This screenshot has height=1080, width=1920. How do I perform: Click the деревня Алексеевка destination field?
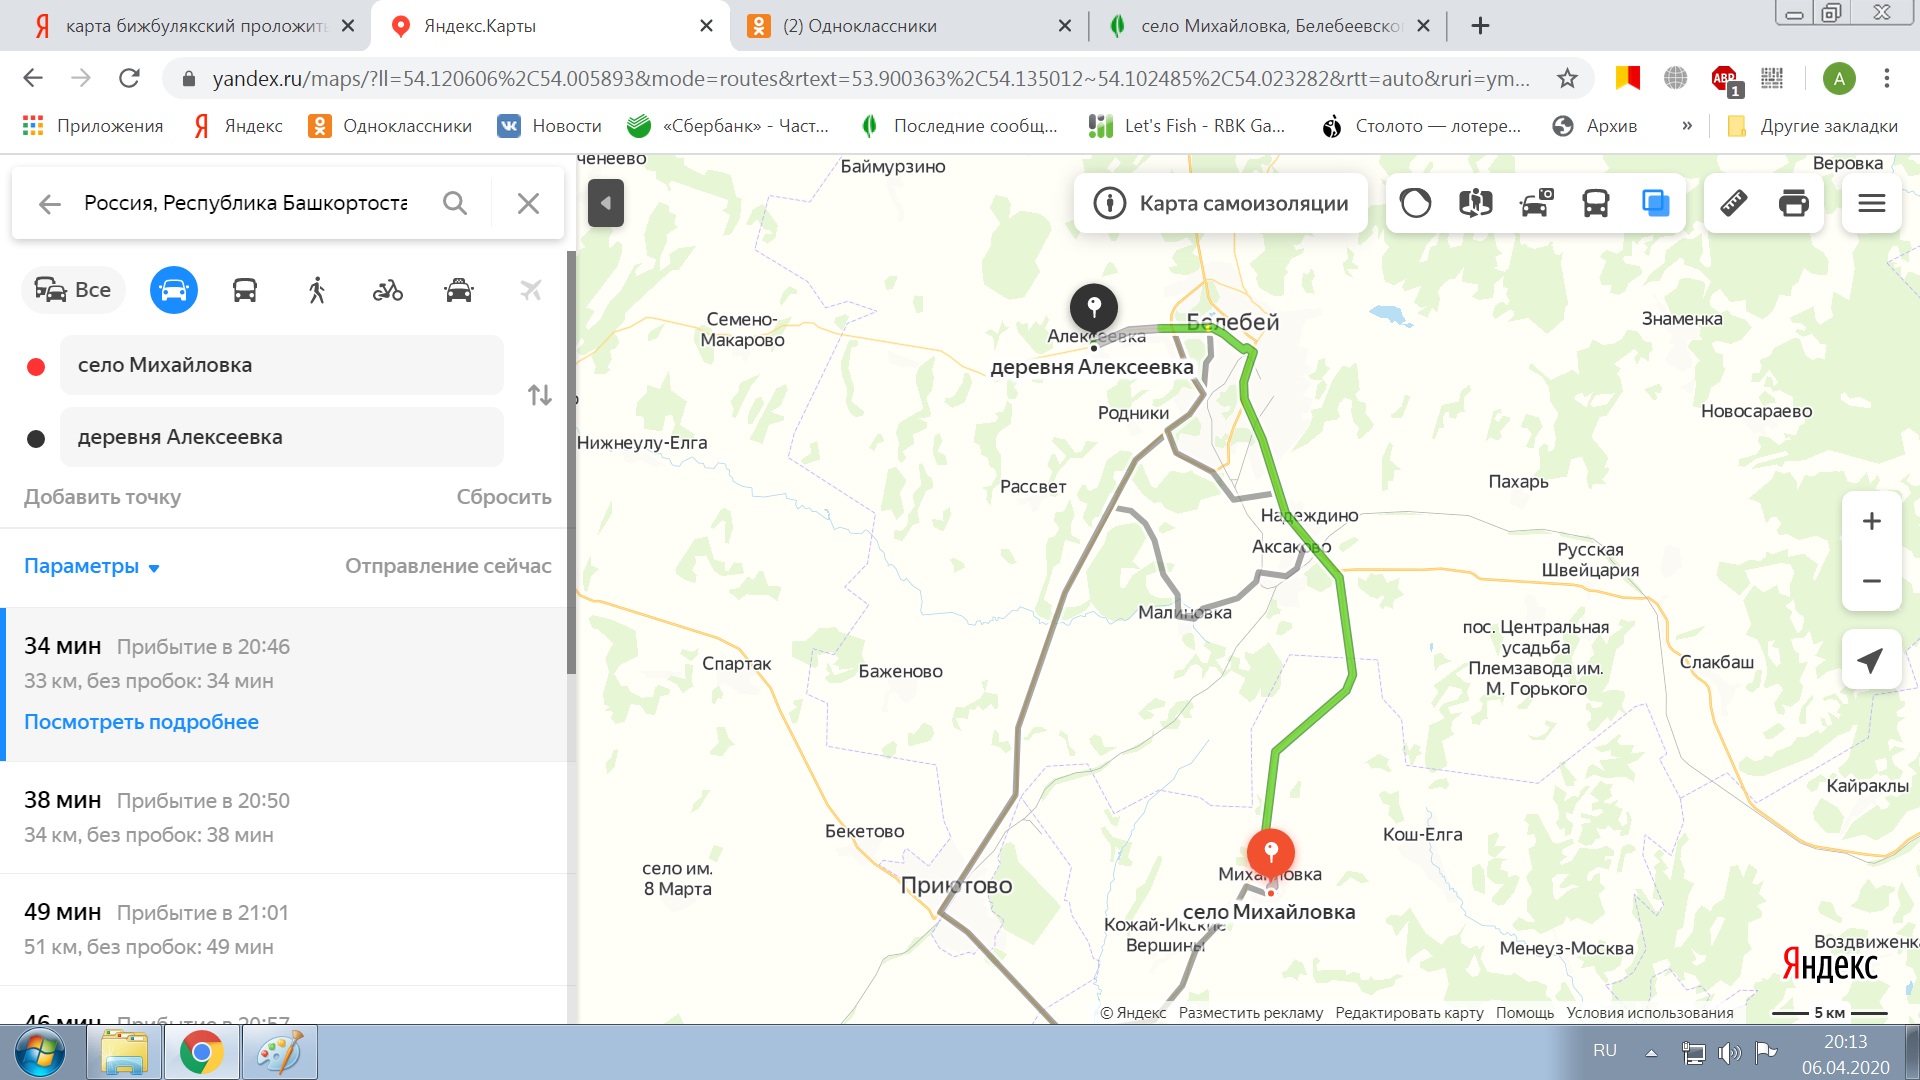click(x=282, y=437)
